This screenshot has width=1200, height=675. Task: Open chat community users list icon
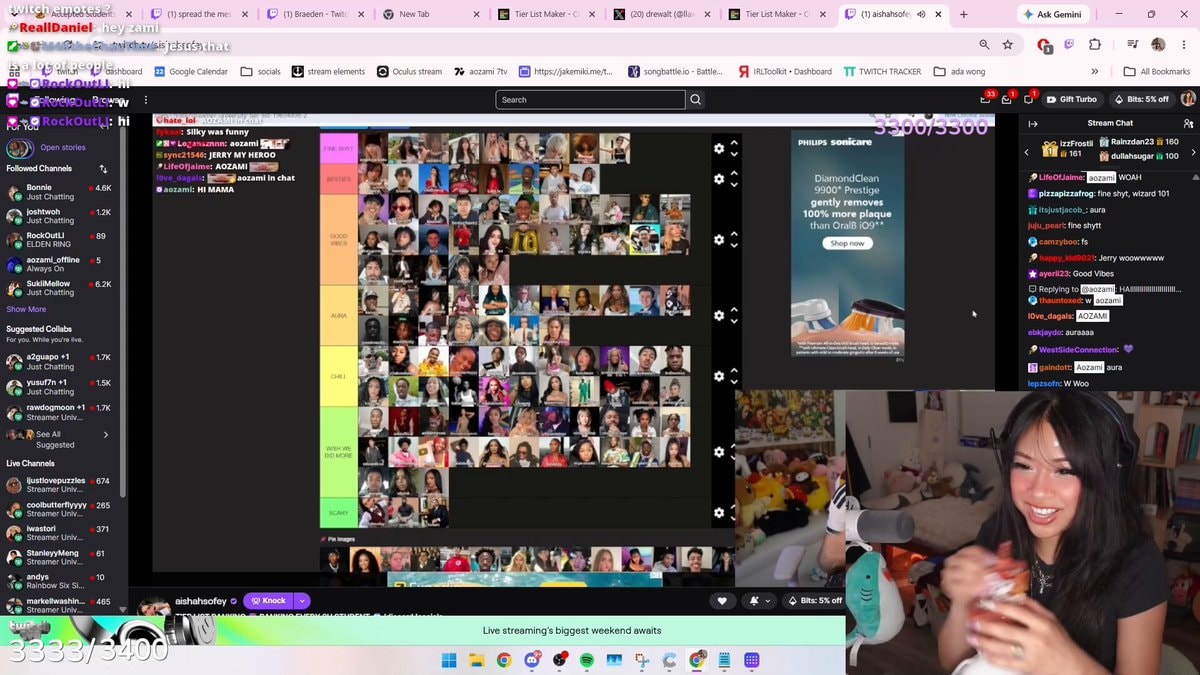(x=1188, y=124)
